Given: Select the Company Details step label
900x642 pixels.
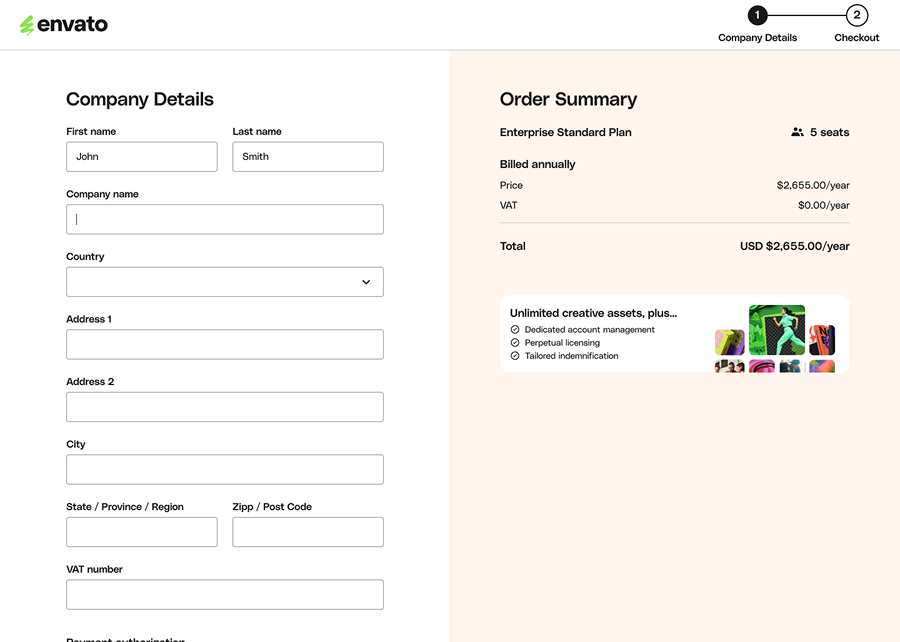Looking at the screenshot, I should tap(757, 37).
